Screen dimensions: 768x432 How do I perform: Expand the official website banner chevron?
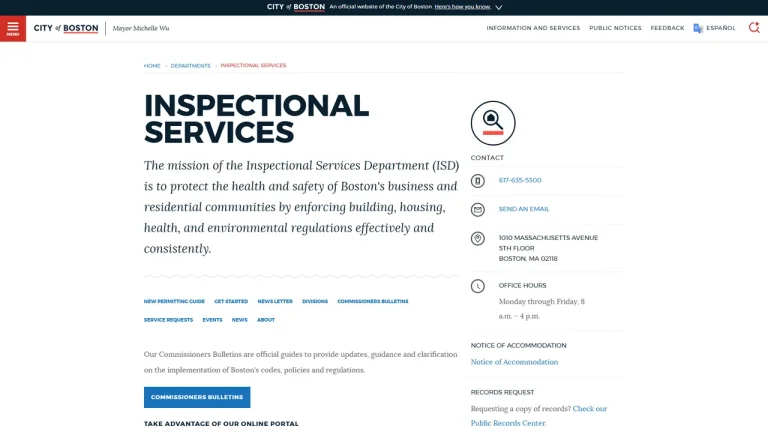pyautogui.click(x=499, y=7)
